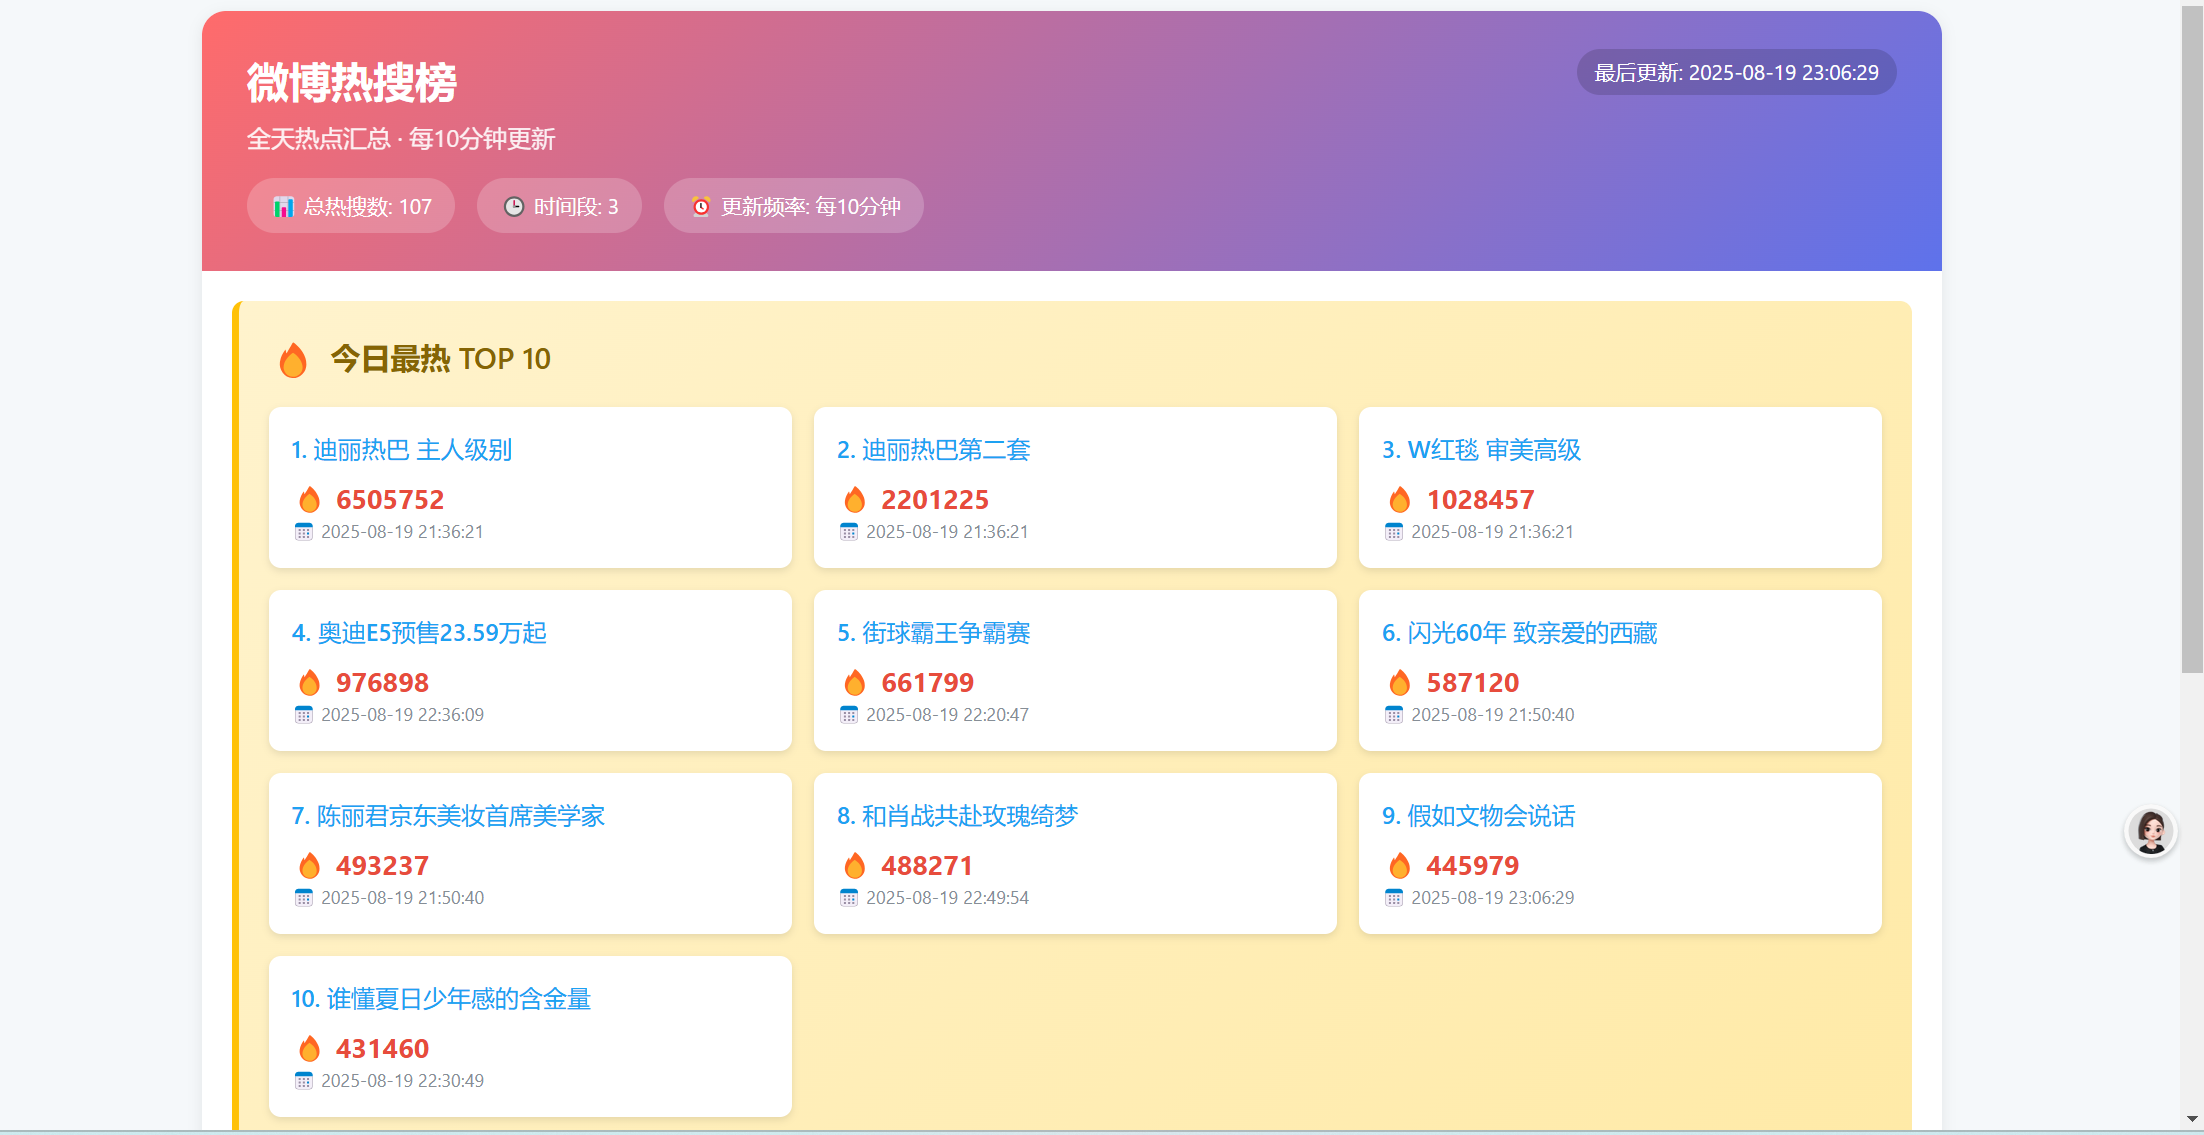This screenshot has height=1135, width=2204.
Task: Open hot search 谁懂夏日少年感的含金量
Action: click(441, 999)
